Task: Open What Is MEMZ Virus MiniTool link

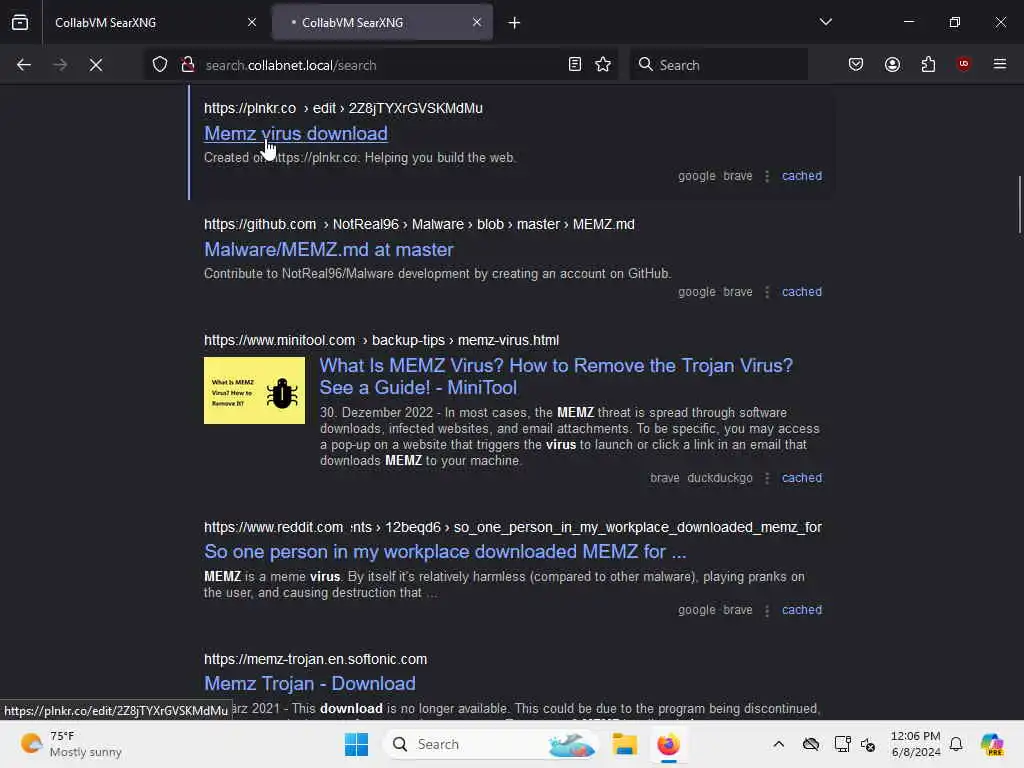Action: pos(556,376)
